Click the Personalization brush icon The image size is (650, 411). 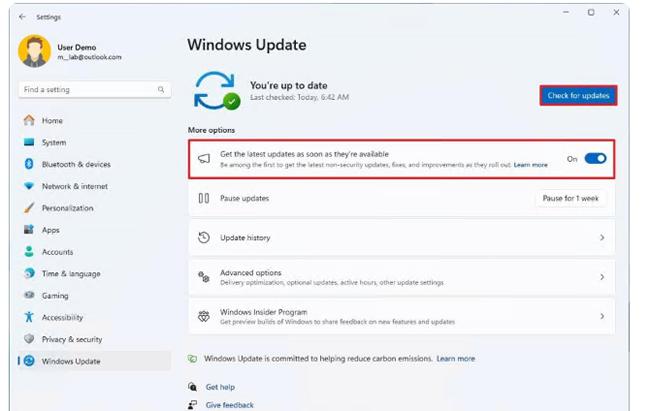tap(29, 208)
